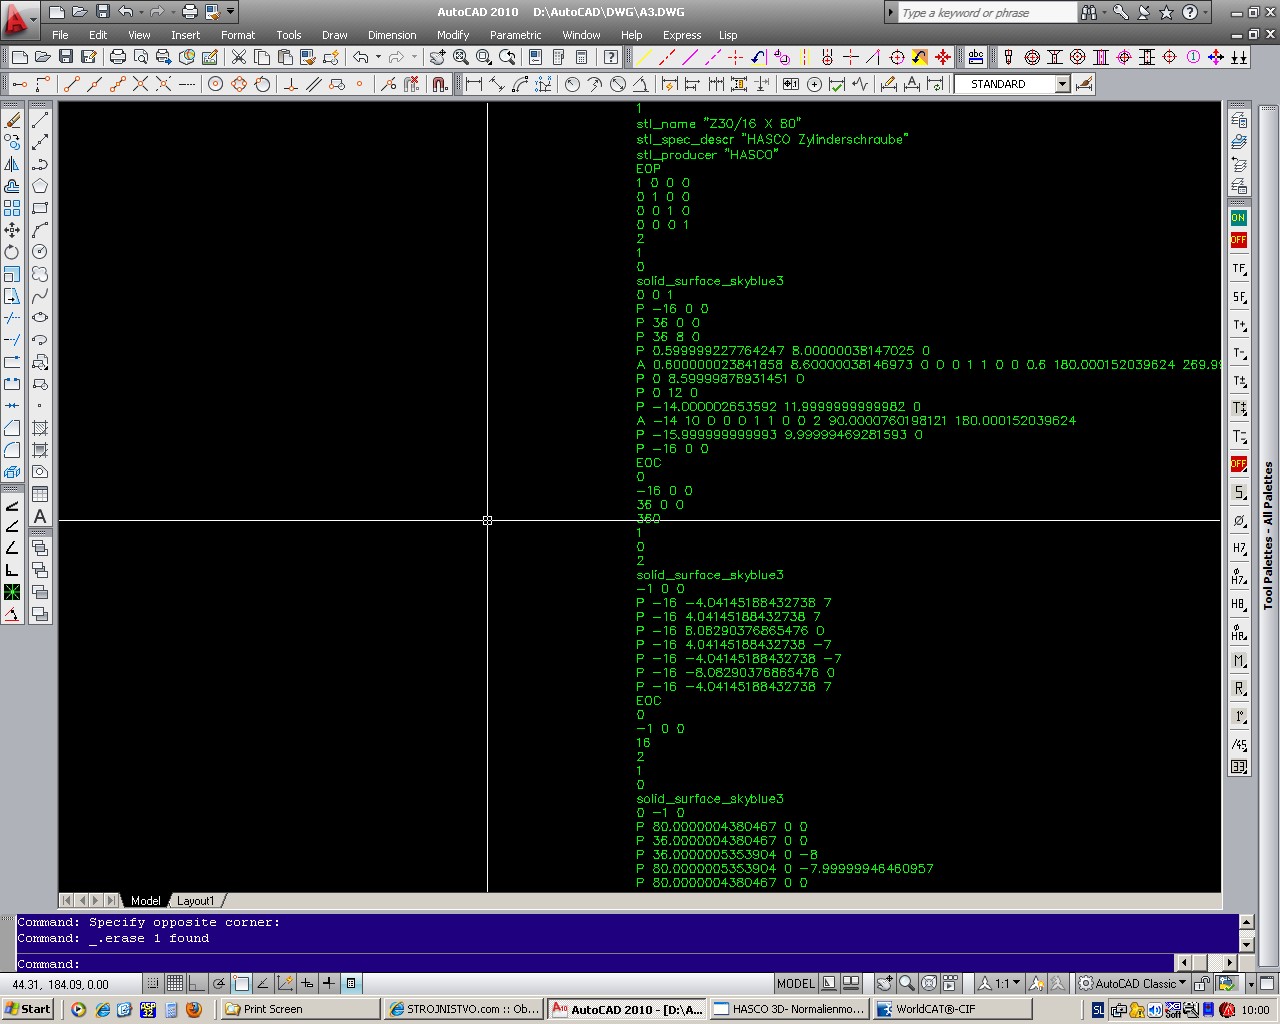Select the Aligned dimension tool
1280x1024 pixels.
[497, 85]
